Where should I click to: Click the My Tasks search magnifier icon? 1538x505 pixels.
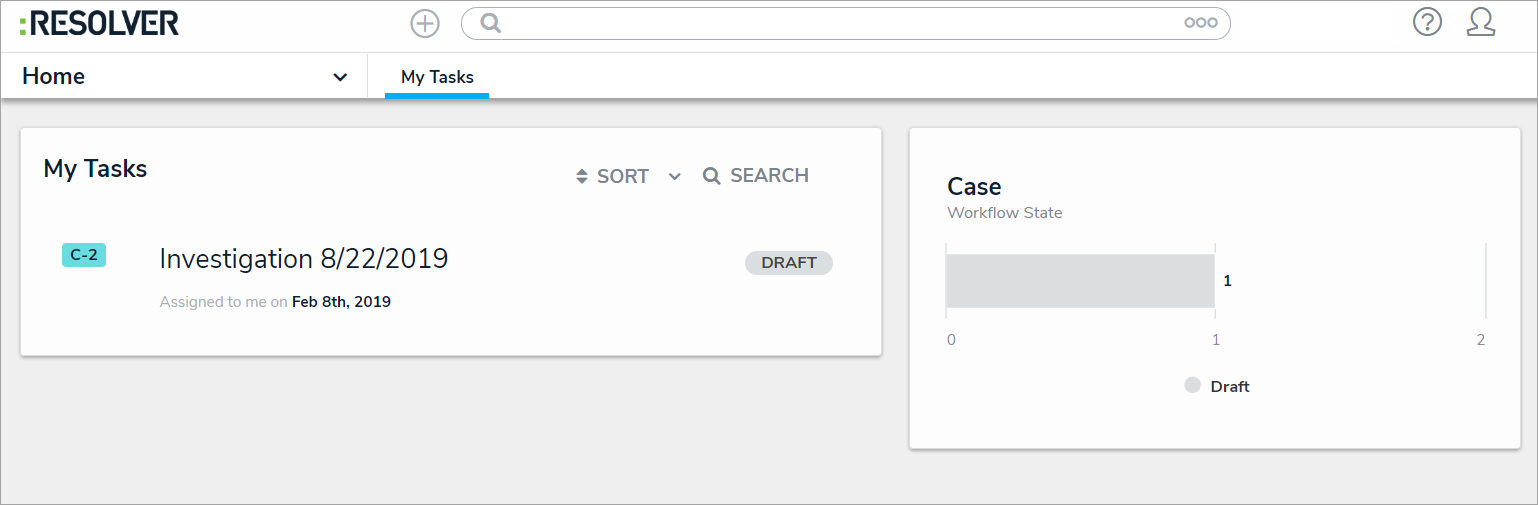click(x=712, y=176)
